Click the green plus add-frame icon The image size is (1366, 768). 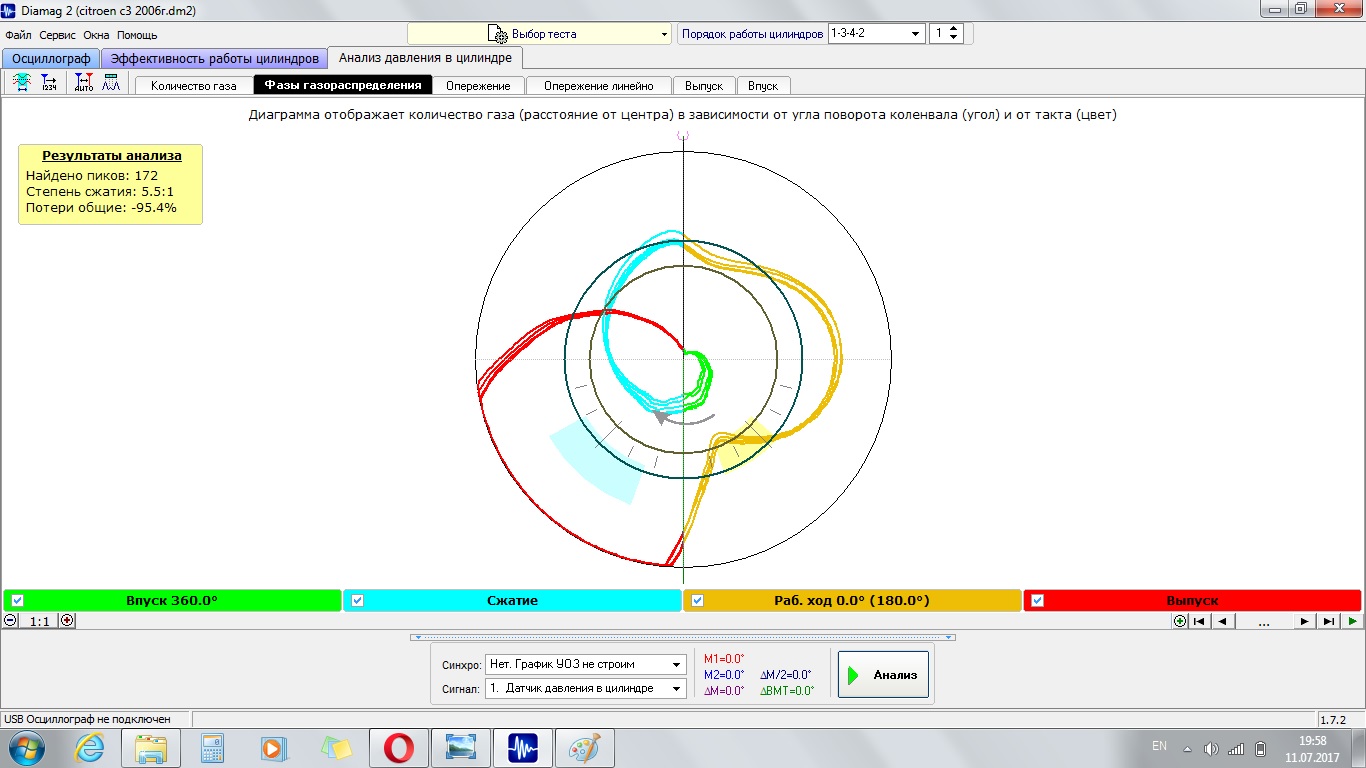click(x=1180, y=621)
